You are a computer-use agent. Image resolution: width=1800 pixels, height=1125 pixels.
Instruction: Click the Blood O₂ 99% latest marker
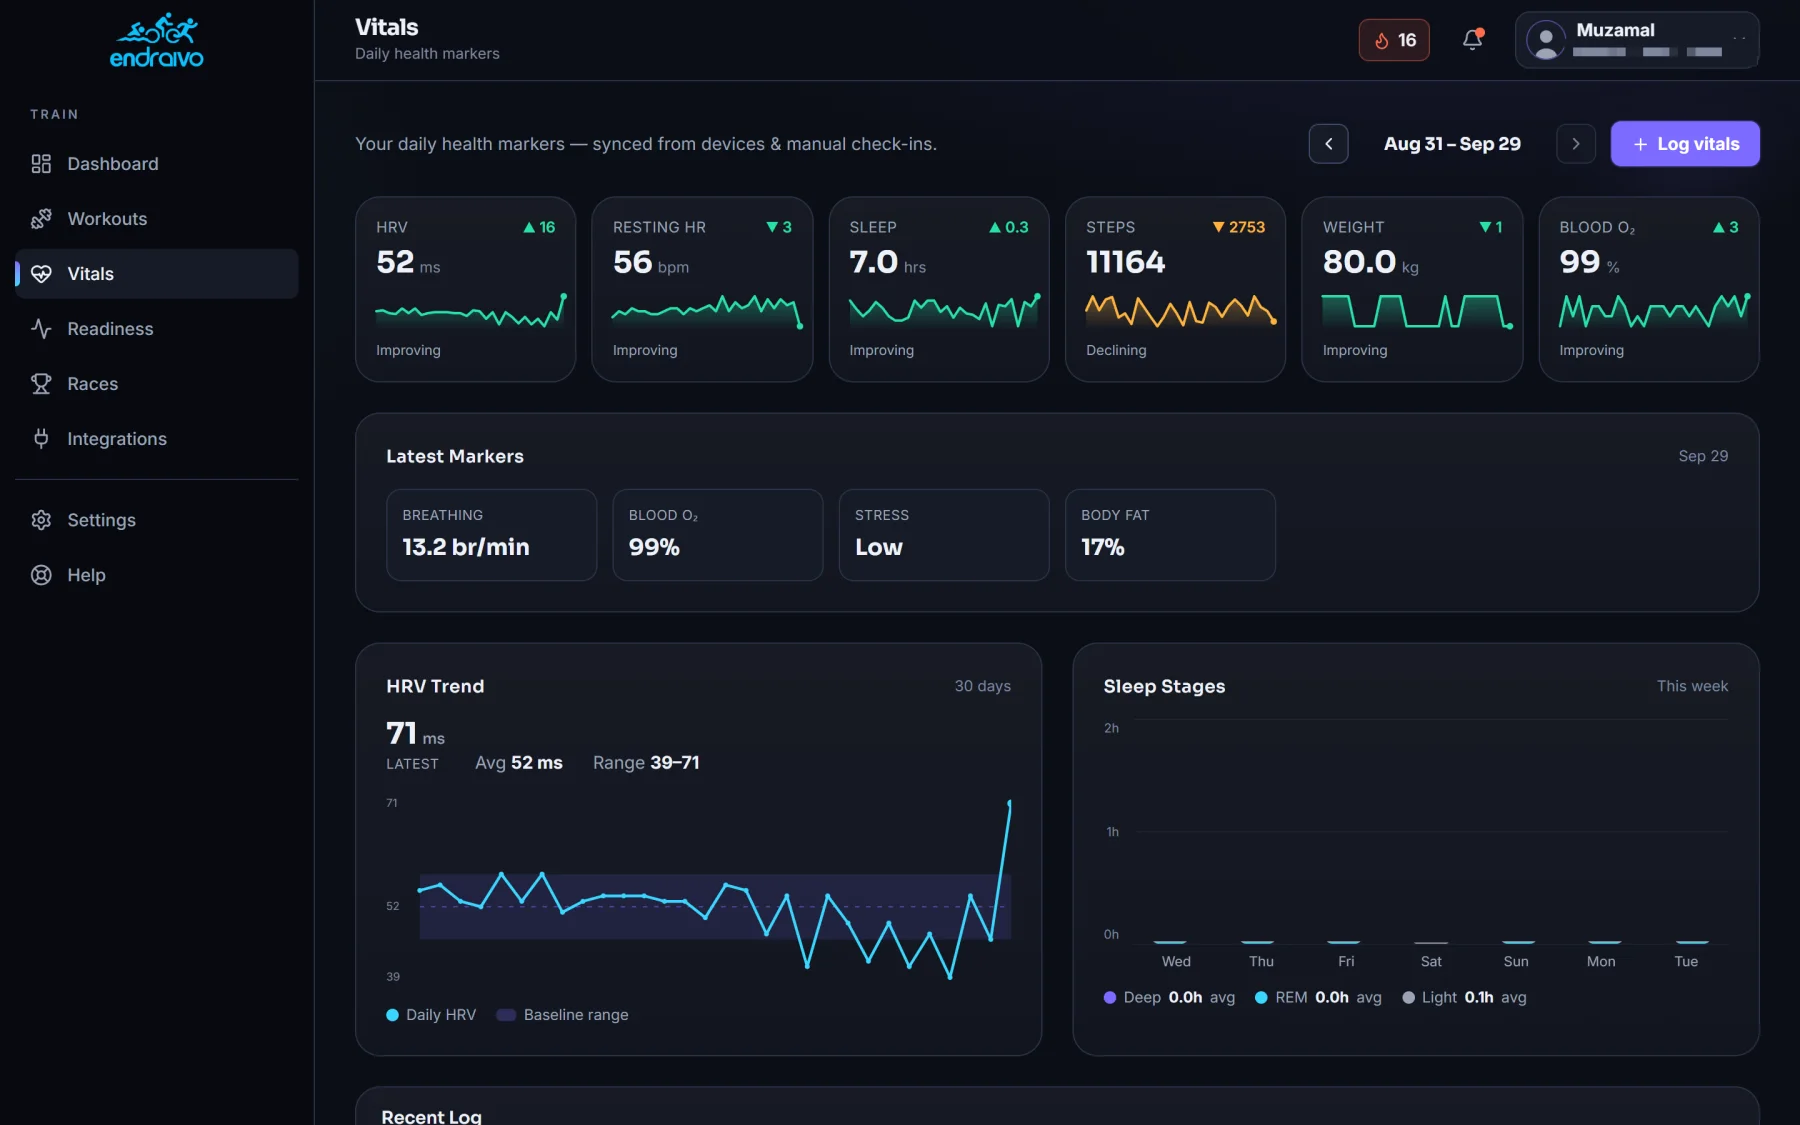(x=717, y=535)
